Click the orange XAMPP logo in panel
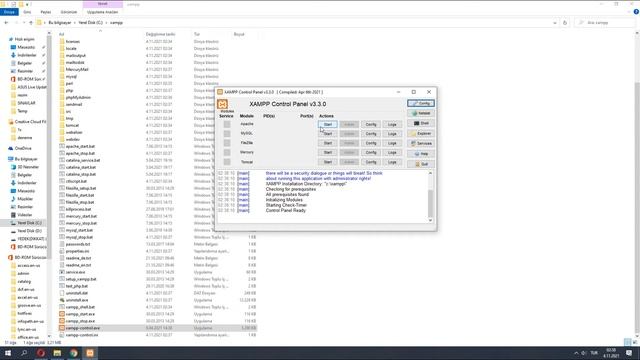Viewport: 640px width, 360px height. pyautogui.click(x=222, y=104)
